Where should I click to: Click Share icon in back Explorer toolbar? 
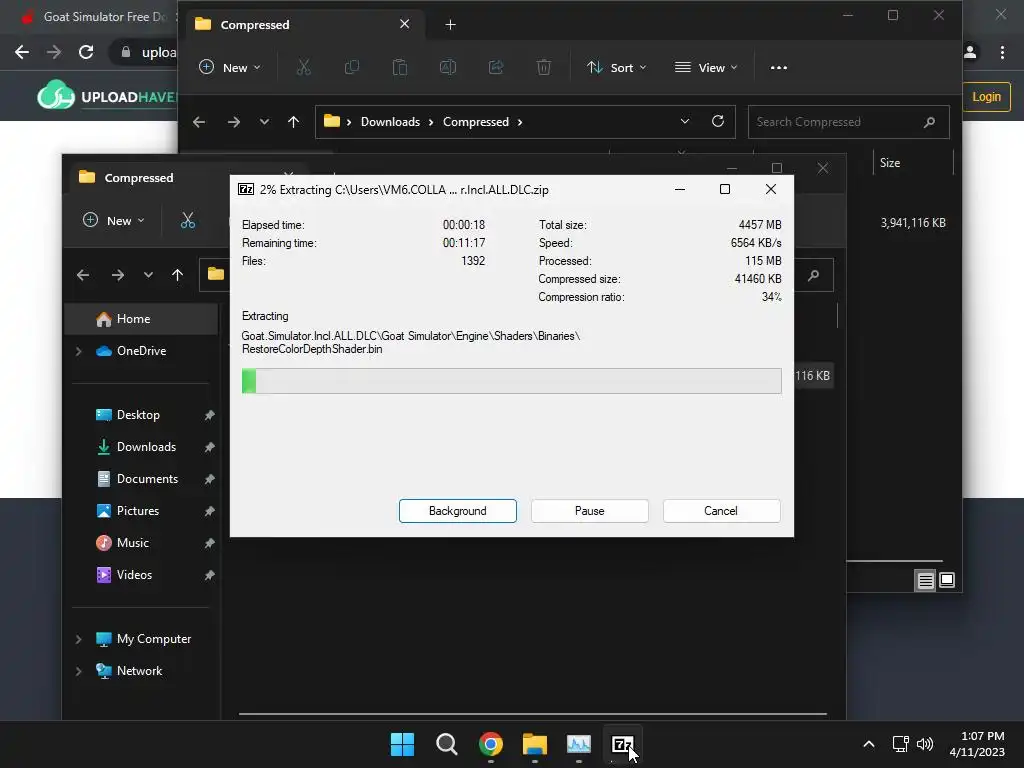pyautogui.click(x=496, y=67)
